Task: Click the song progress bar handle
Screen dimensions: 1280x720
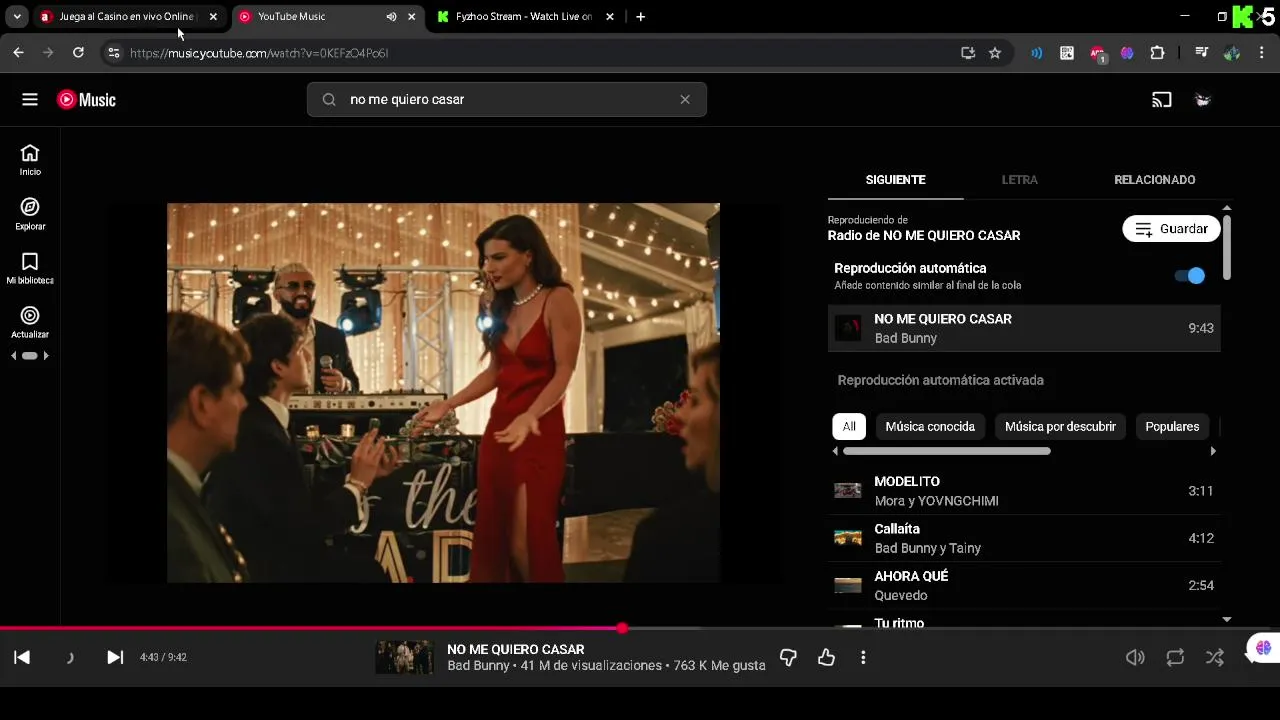Action: click(622, 628)
